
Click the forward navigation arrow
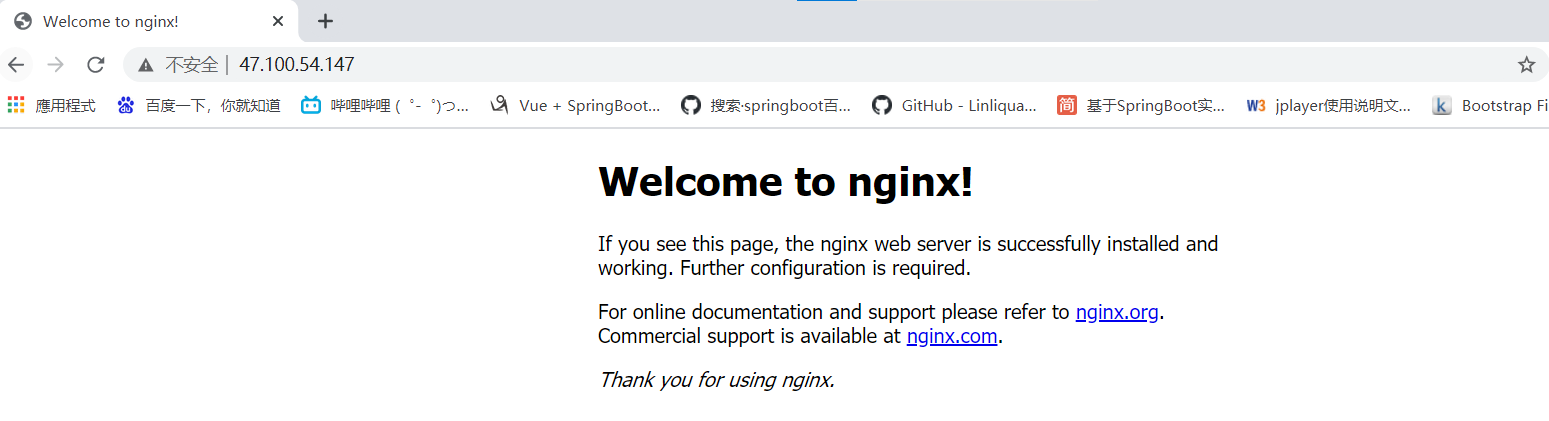(x=56, y=65)
